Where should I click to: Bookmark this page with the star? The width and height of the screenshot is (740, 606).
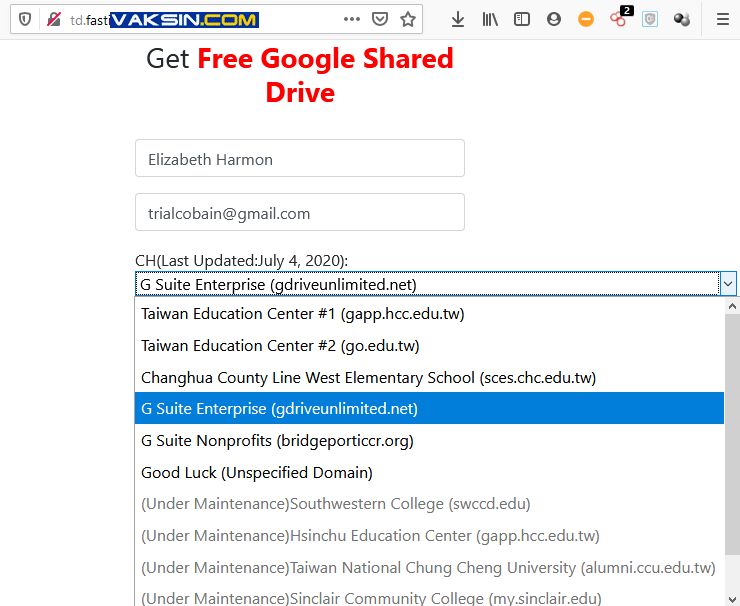tap(408, 19)
